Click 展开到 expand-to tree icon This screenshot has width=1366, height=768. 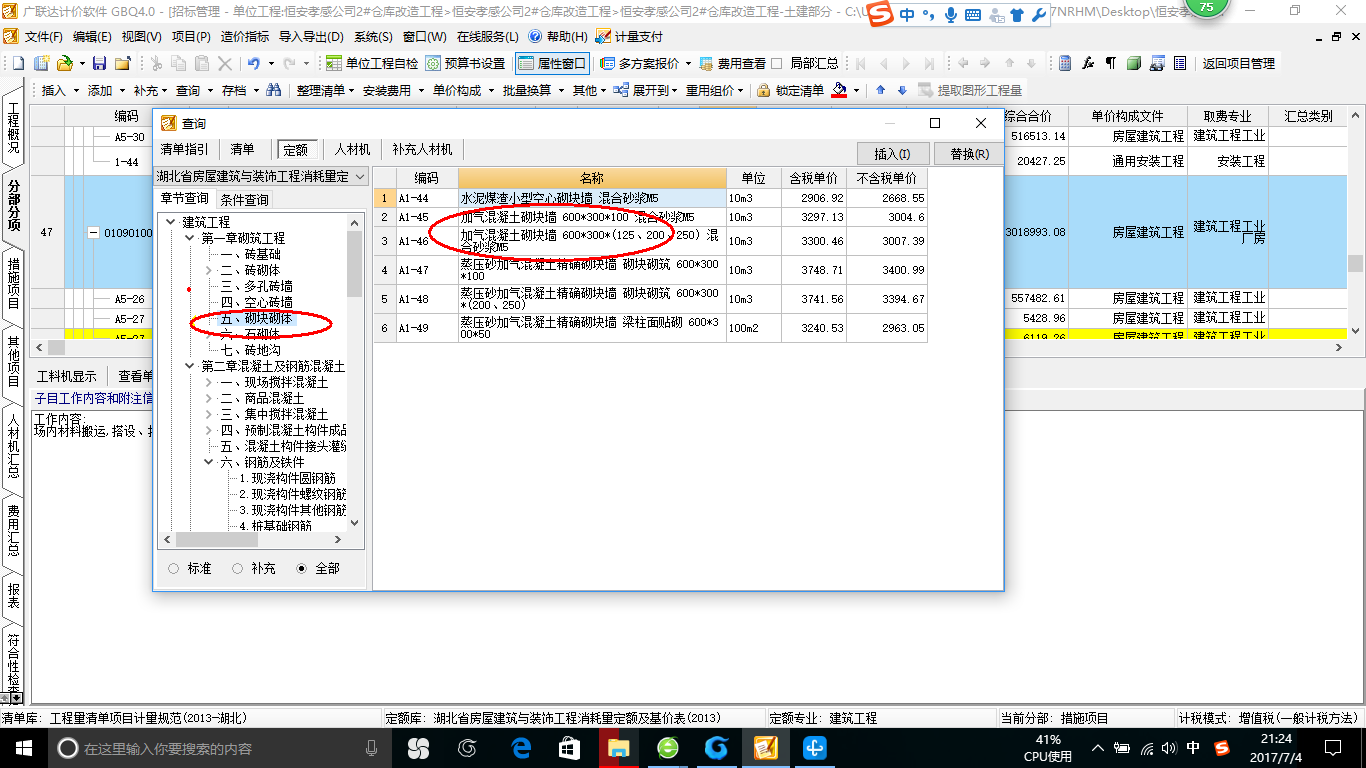[x=622, y=90]
